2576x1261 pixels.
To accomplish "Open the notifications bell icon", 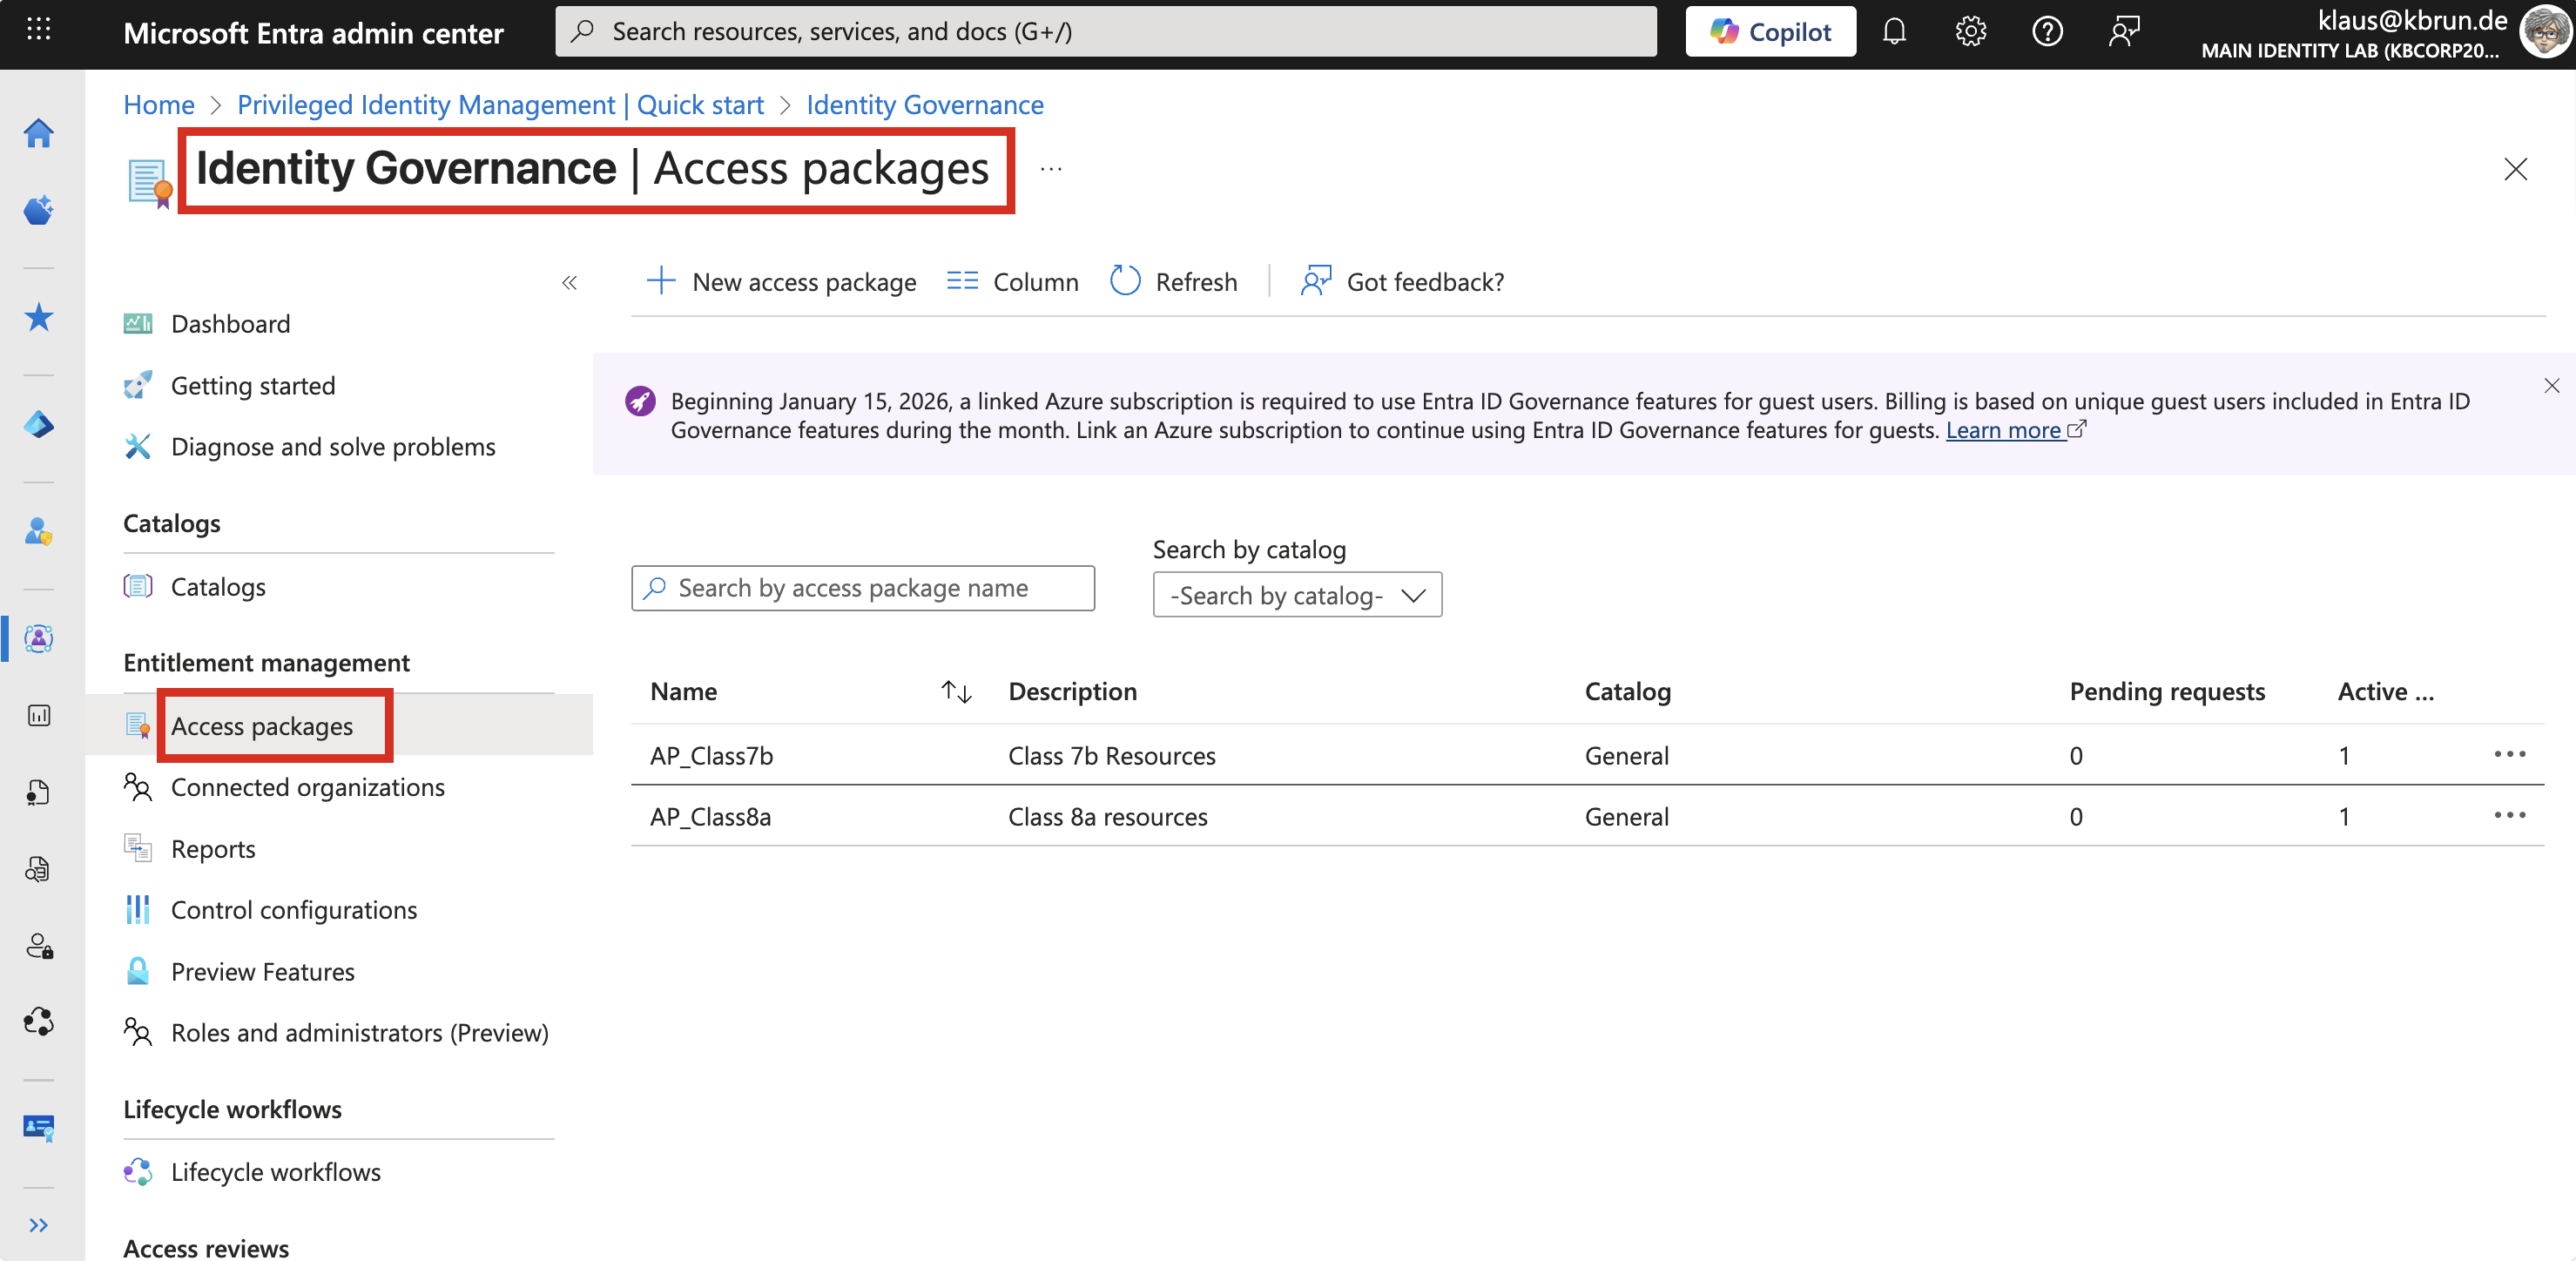I will tap(1894, 32).
